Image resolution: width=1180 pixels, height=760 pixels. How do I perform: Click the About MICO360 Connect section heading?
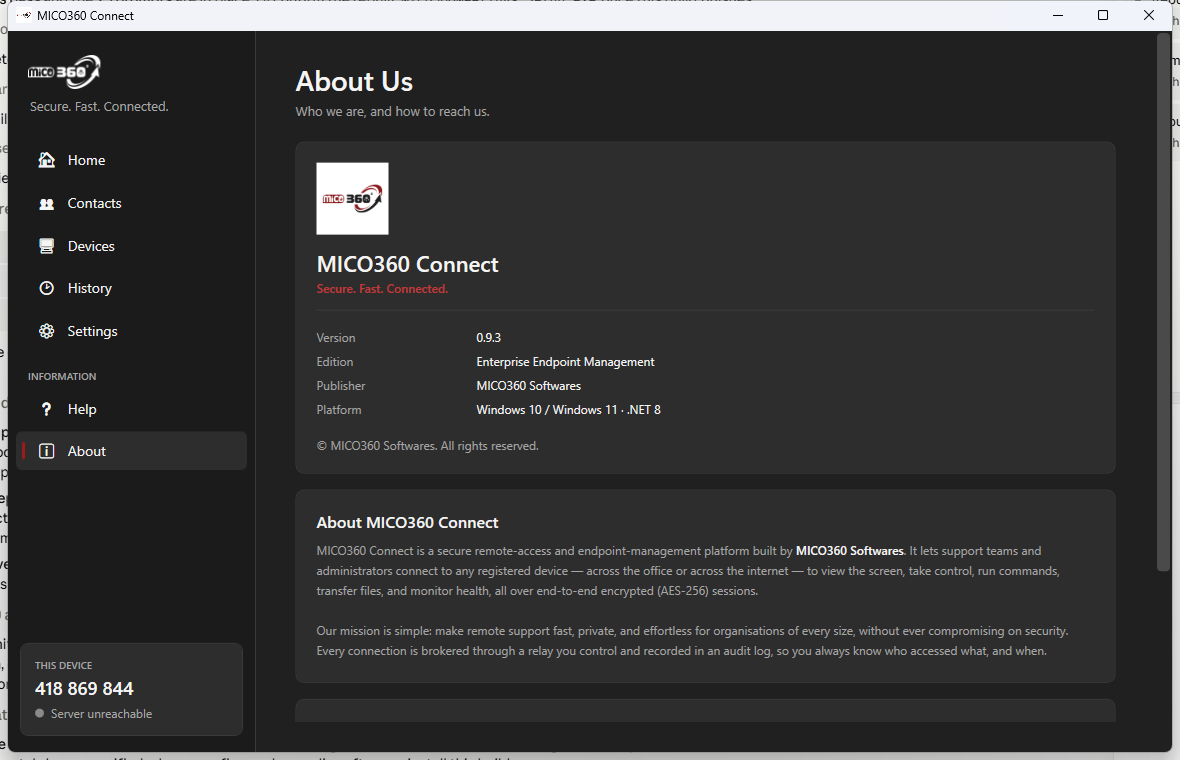(407, 522)
